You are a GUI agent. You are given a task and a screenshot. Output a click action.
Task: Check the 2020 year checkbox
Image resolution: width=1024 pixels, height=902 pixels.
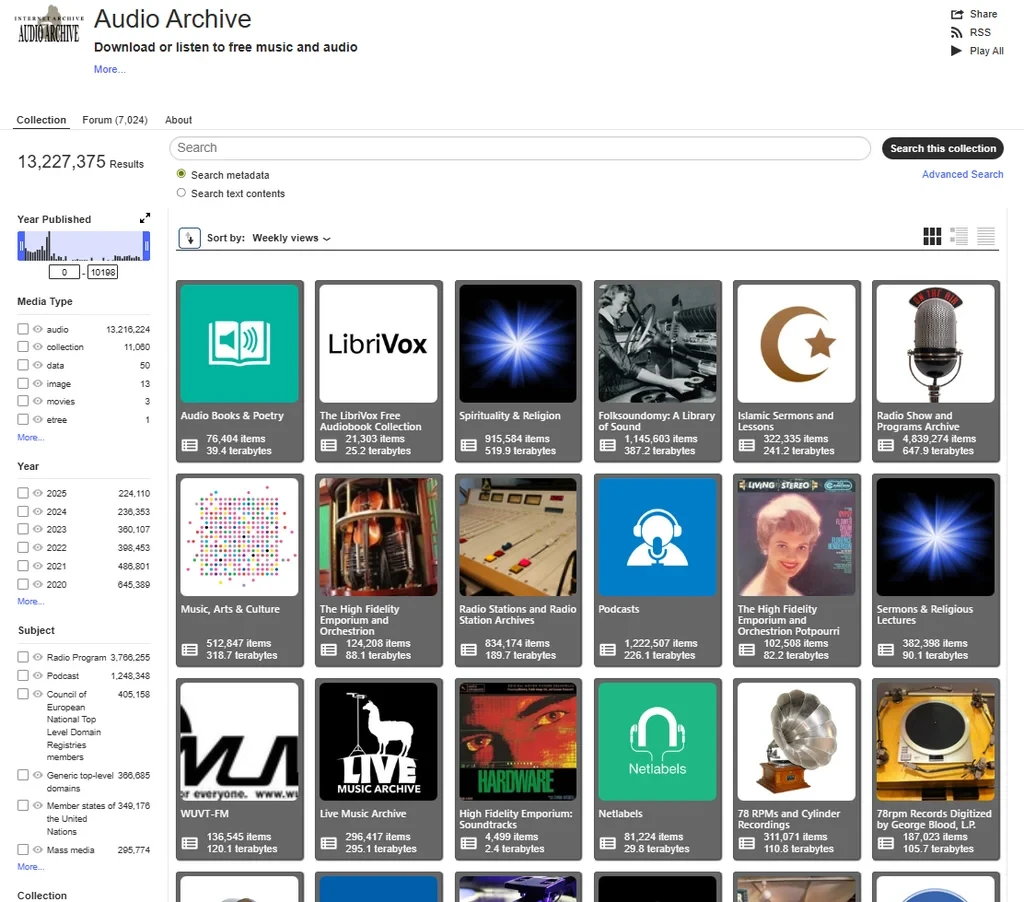coord(23,584)
